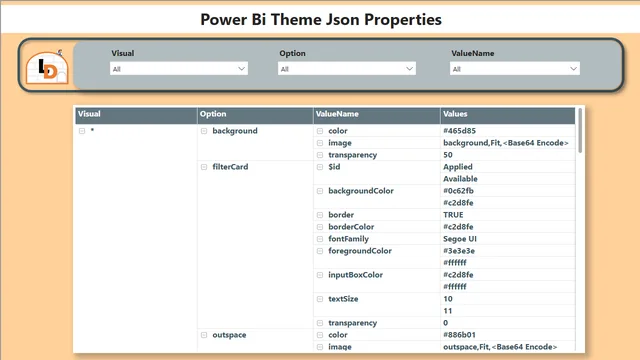The image size is (640, 360).
Task: Collapse the transparency row under background
Action: coord(320,155)
